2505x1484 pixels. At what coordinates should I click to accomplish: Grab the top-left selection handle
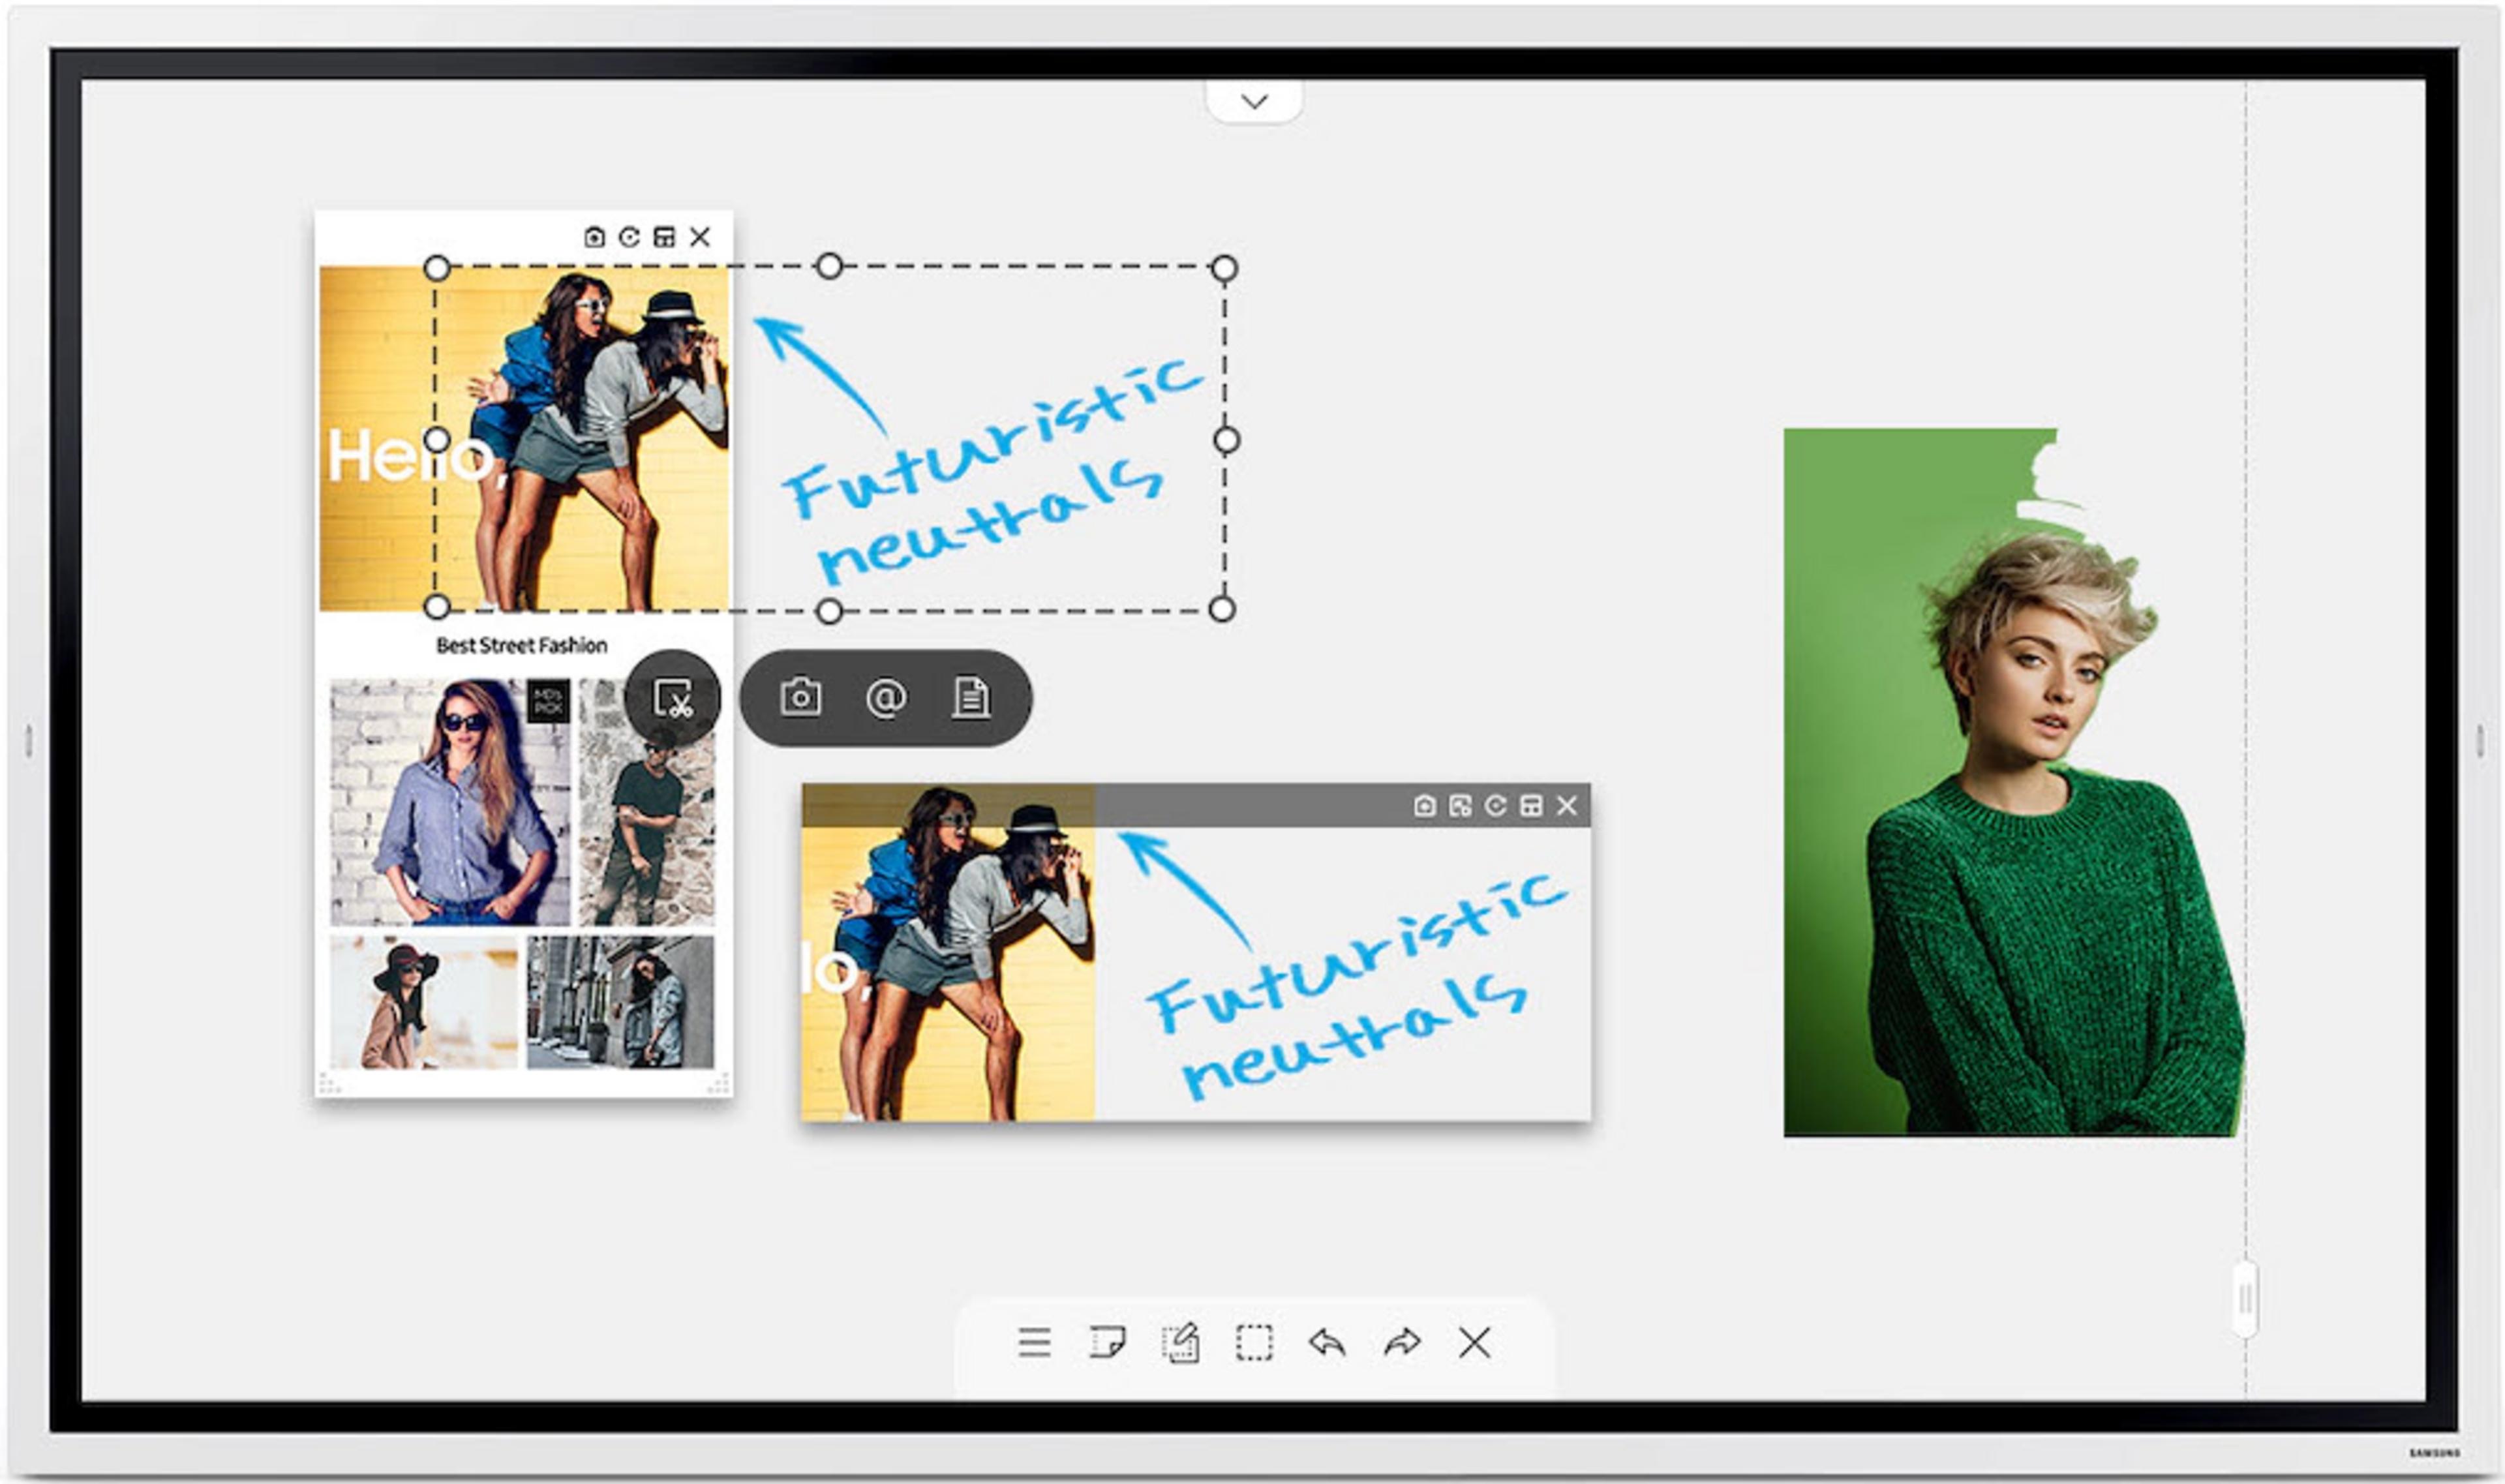(437, 268)
